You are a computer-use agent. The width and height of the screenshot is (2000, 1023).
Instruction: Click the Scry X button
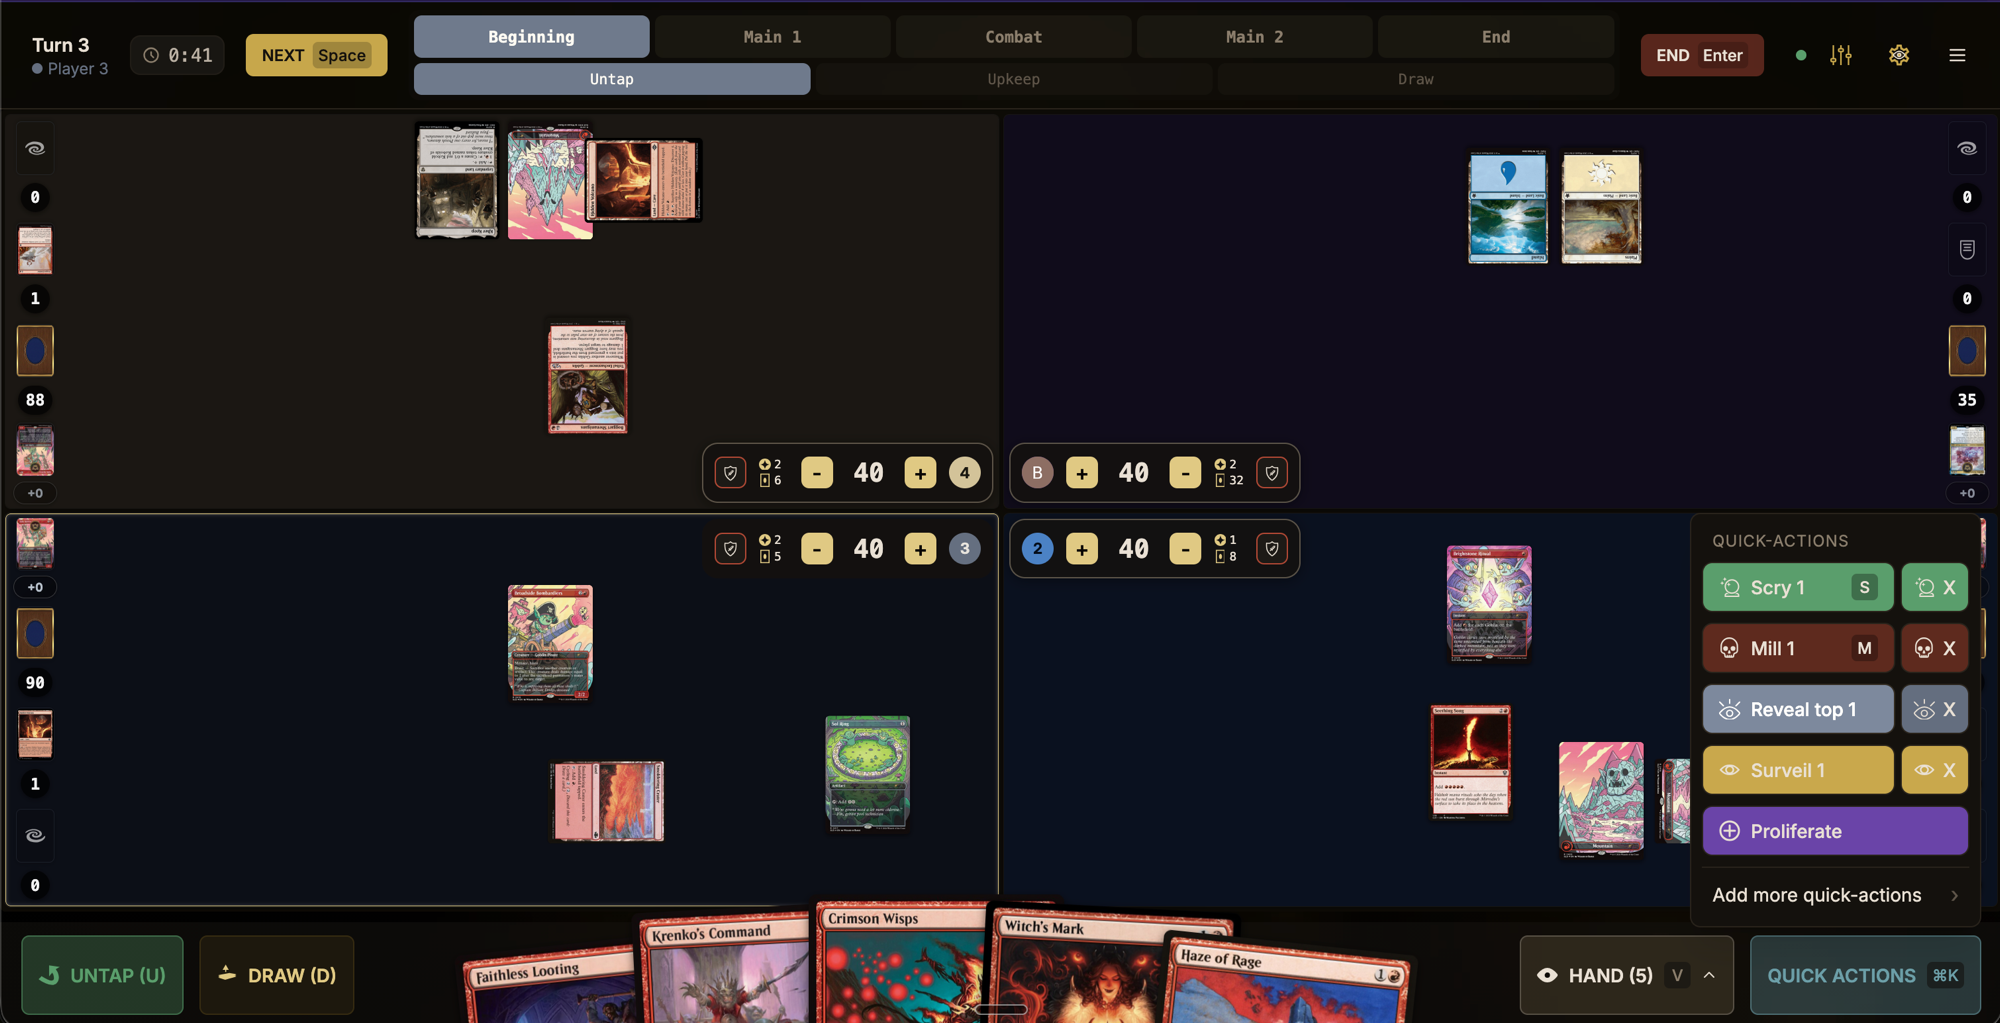1935,587
